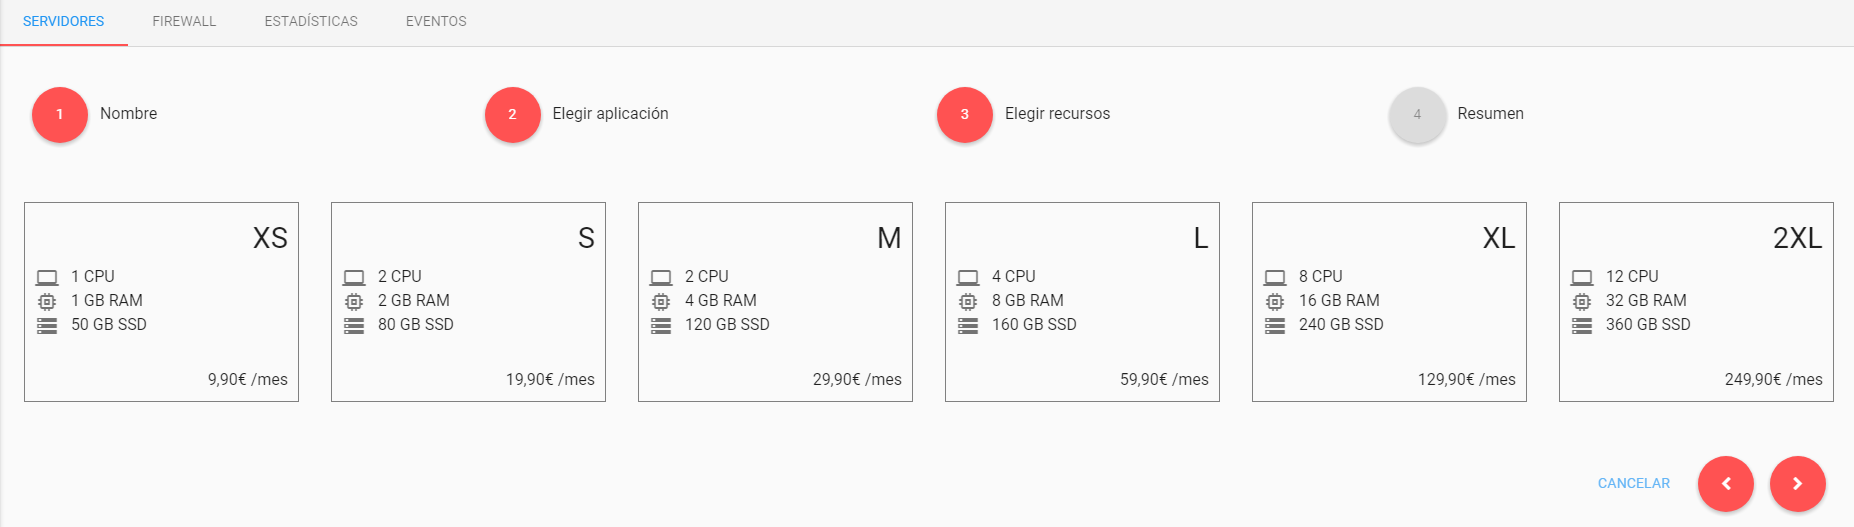The width and height of the screenshot is (1854, 527).
Task: Choose the XS plan card
Action: tap(161, 302)
